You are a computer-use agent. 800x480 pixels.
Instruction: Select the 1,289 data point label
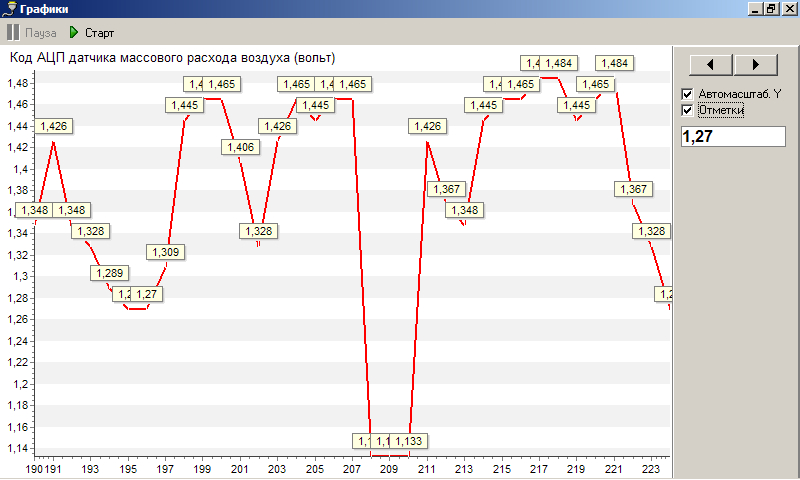tap(110, 273)
